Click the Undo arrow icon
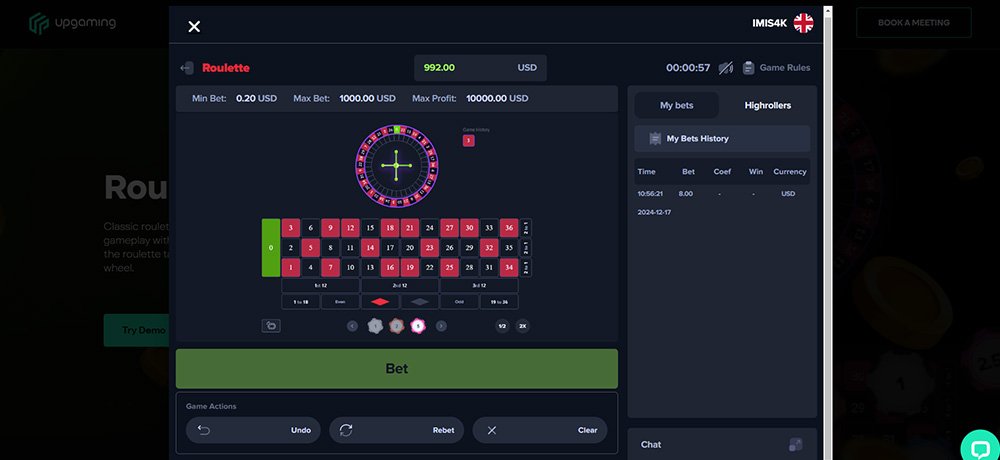Viewport: 1000px width, 460px height. coord(204,430)
